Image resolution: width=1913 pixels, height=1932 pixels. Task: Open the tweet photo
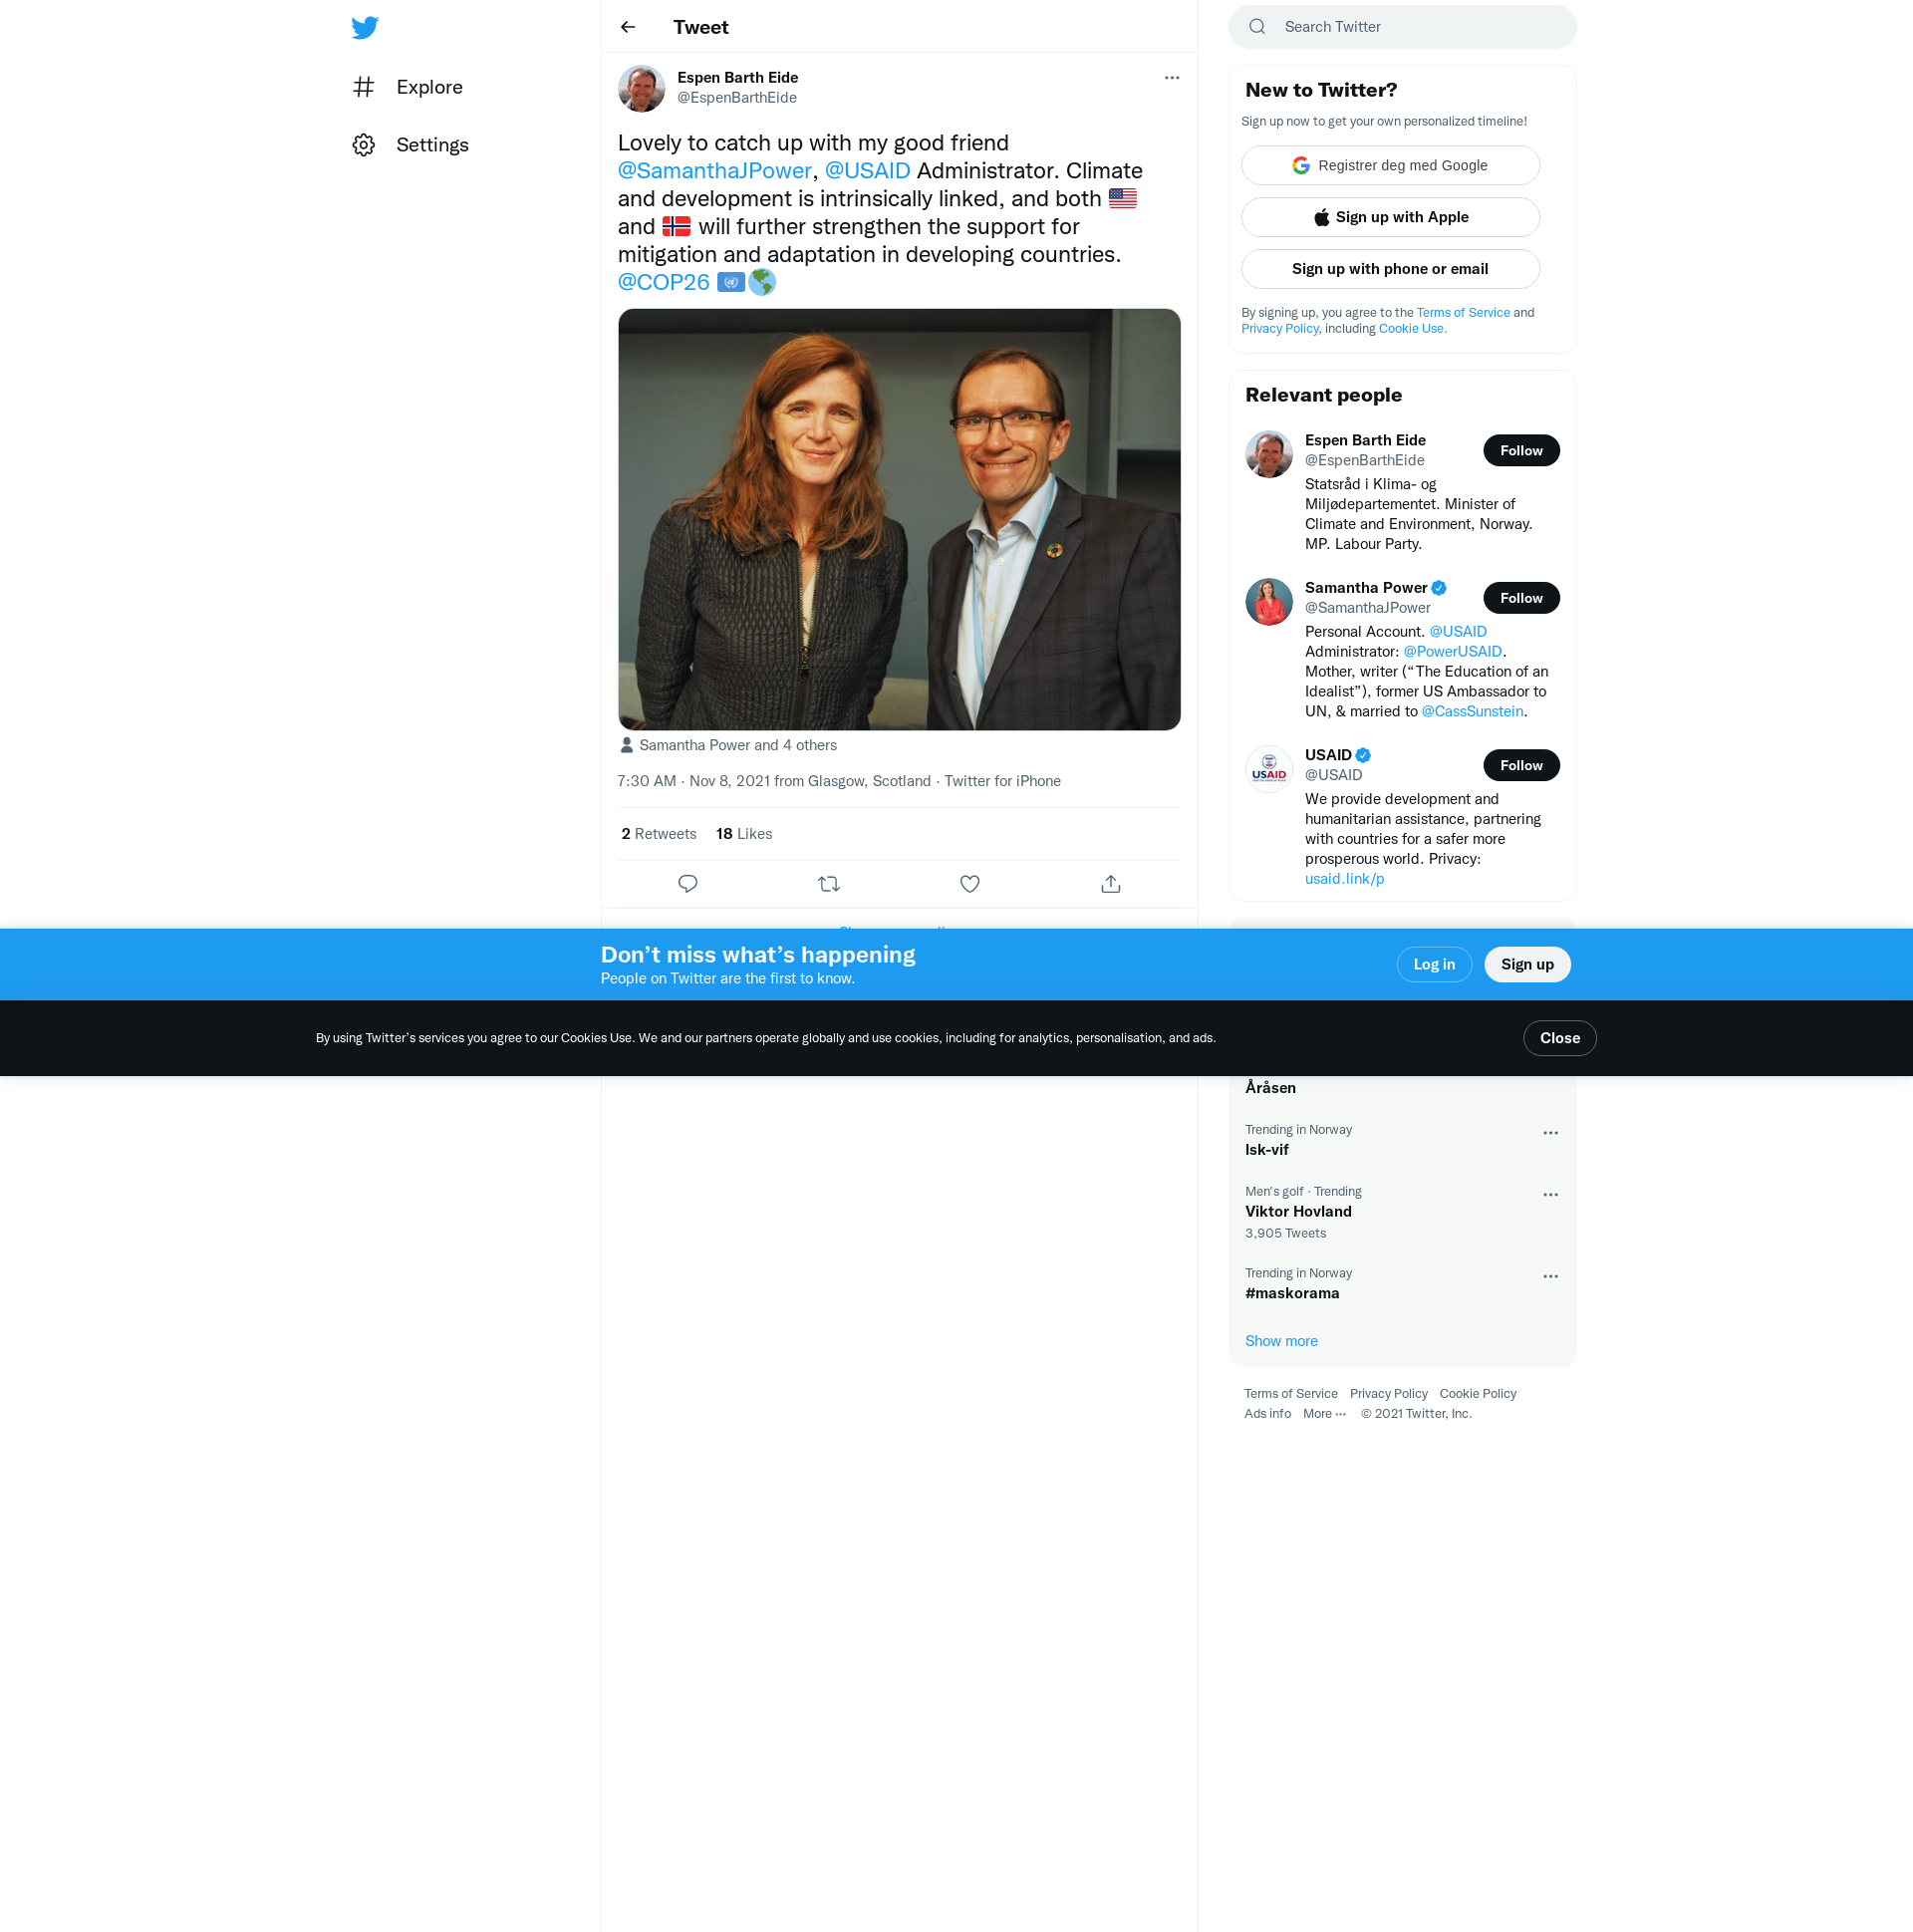tap(899, 519)
